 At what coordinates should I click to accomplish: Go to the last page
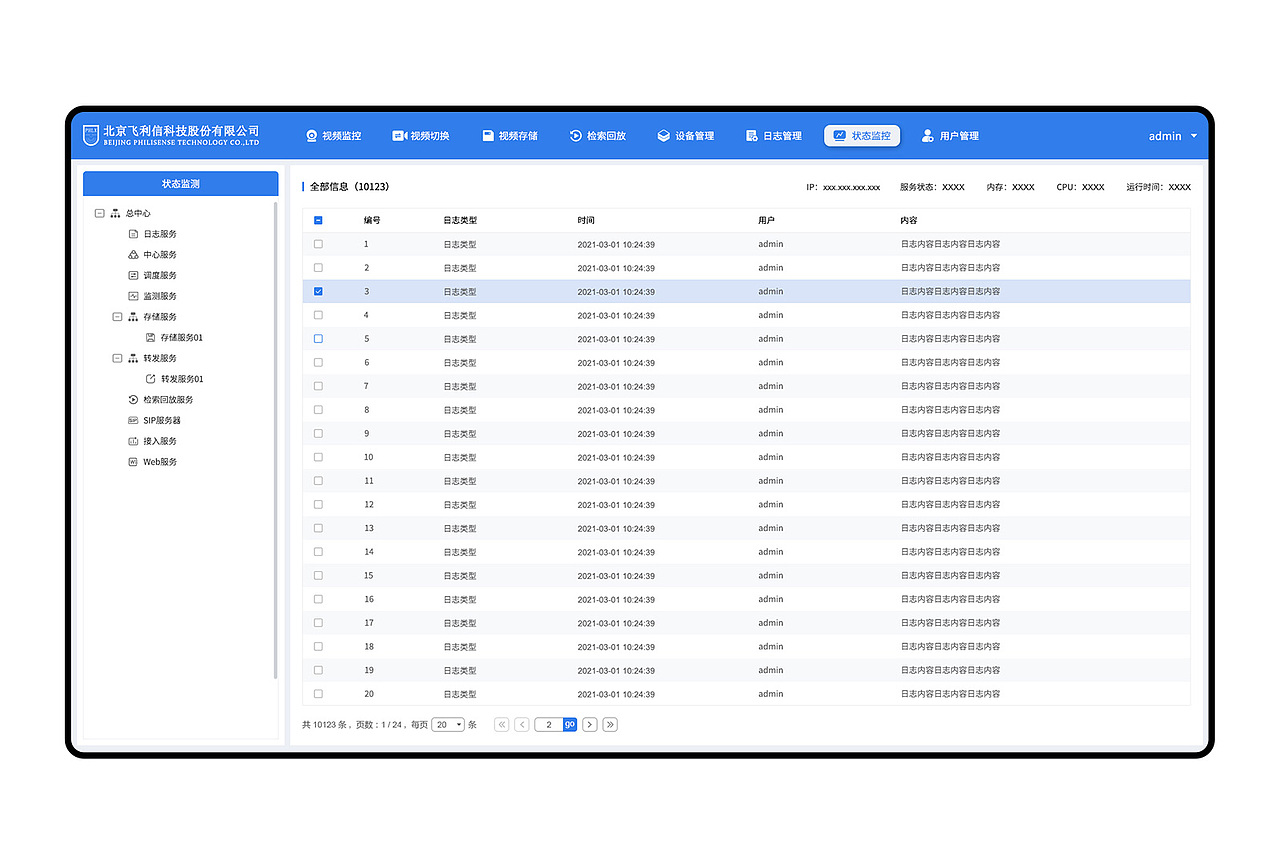pyautogui.click(x=610, y=725)
